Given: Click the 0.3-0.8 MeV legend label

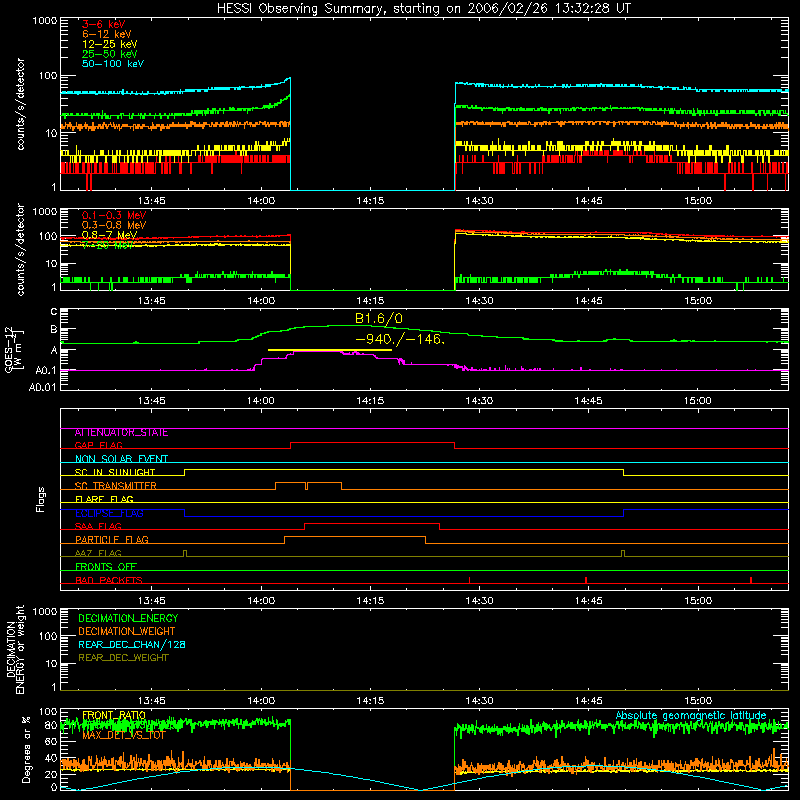Looking at the screenshot, I should [x=114, y=225].
